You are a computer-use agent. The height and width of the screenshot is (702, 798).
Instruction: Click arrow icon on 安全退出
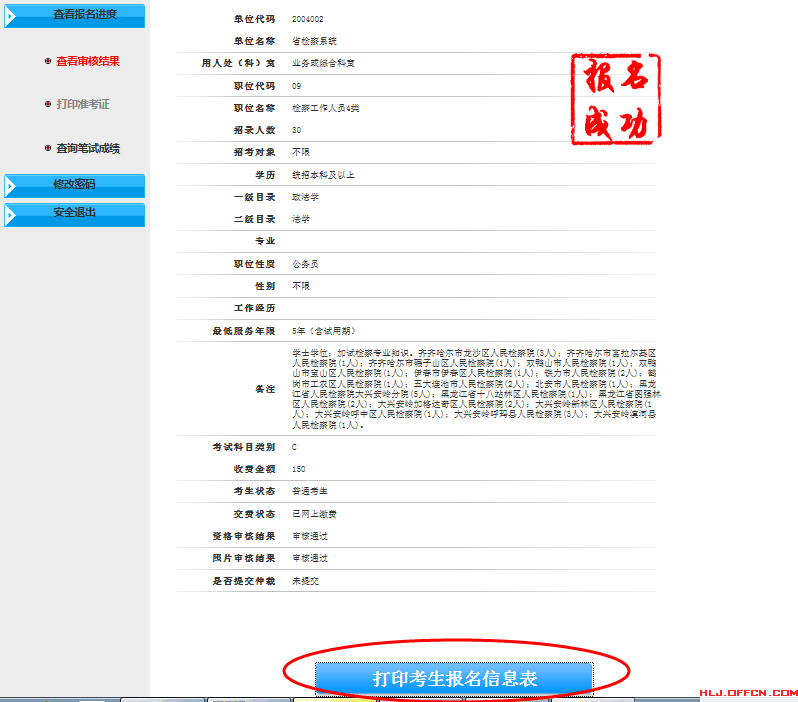(11, 216)
